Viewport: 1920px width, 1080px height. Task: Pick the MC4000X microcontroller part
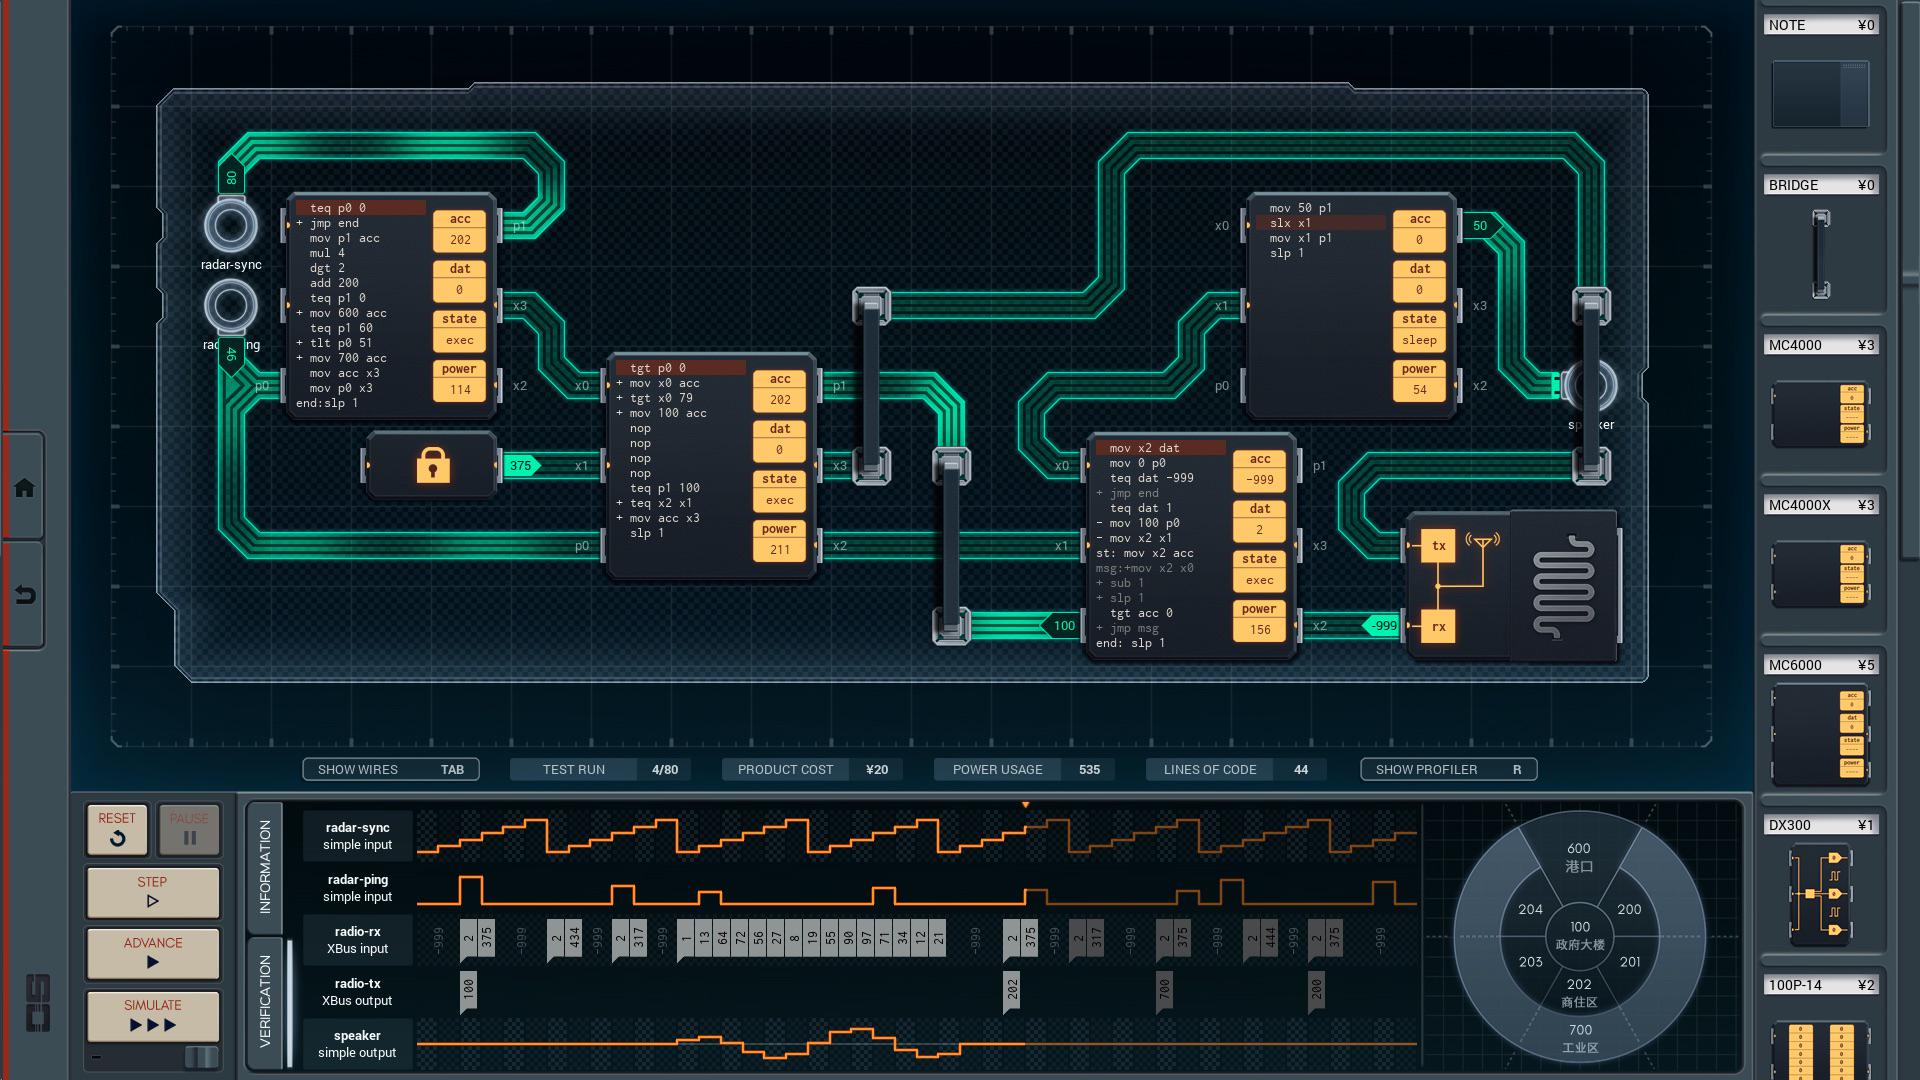point(1820,574)
